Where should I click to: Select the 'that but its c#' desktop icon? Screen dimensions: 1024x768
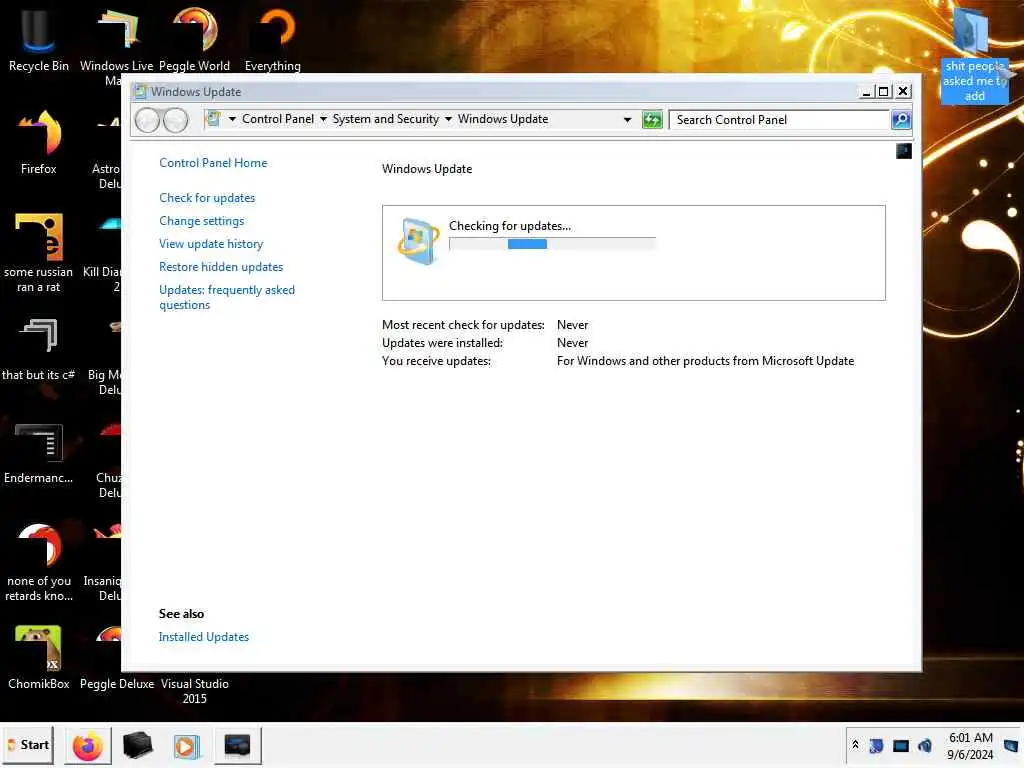click(38, 349)
